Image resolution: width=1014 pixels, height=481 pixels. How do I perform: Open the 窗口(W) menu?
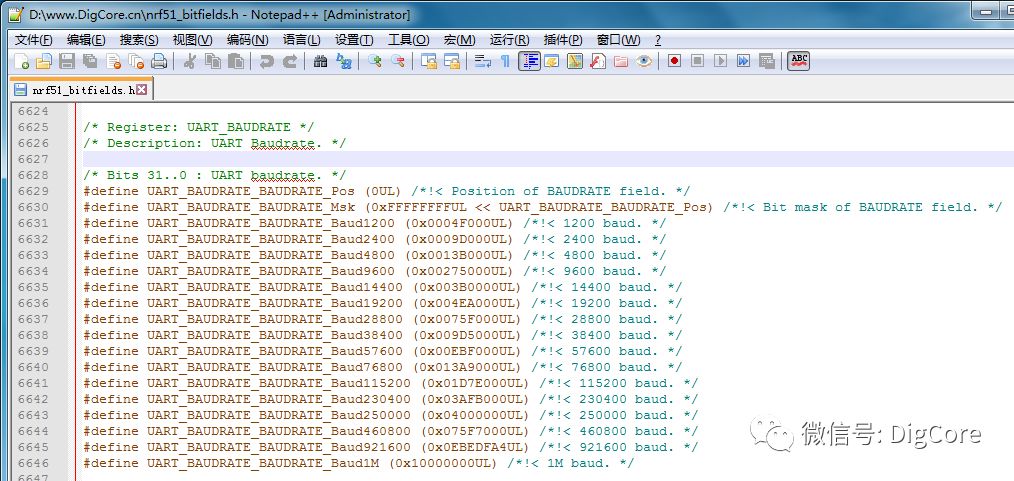pos(619,40)
